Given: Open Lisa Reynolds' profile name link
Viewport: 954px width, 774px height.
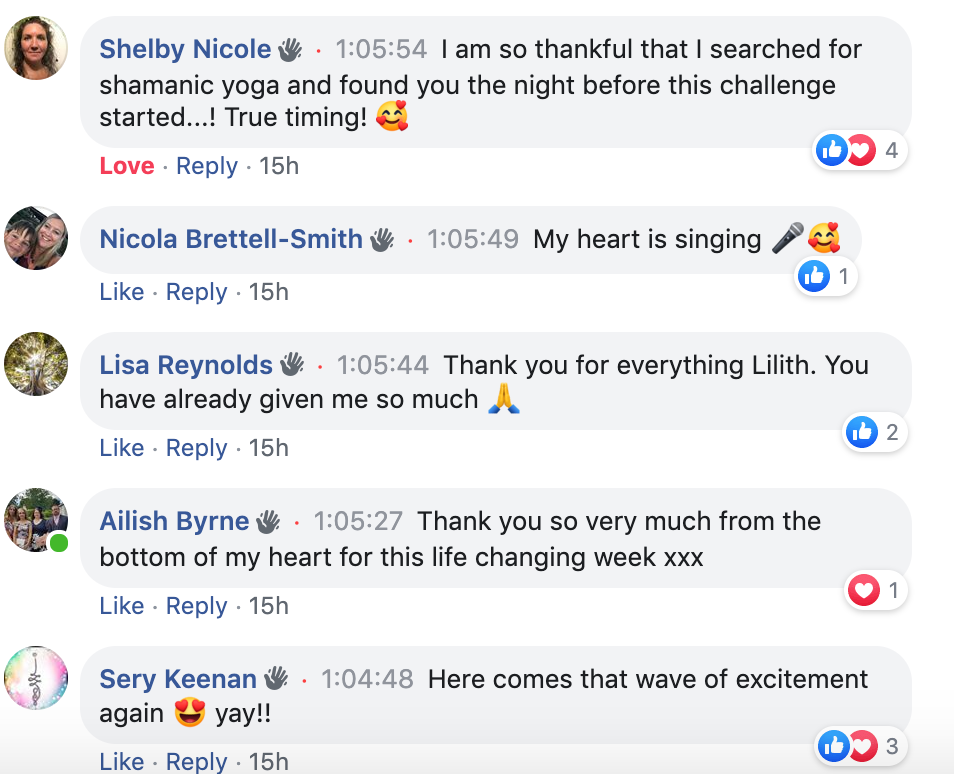Looking at the screenshot, I should click(186, 365).
